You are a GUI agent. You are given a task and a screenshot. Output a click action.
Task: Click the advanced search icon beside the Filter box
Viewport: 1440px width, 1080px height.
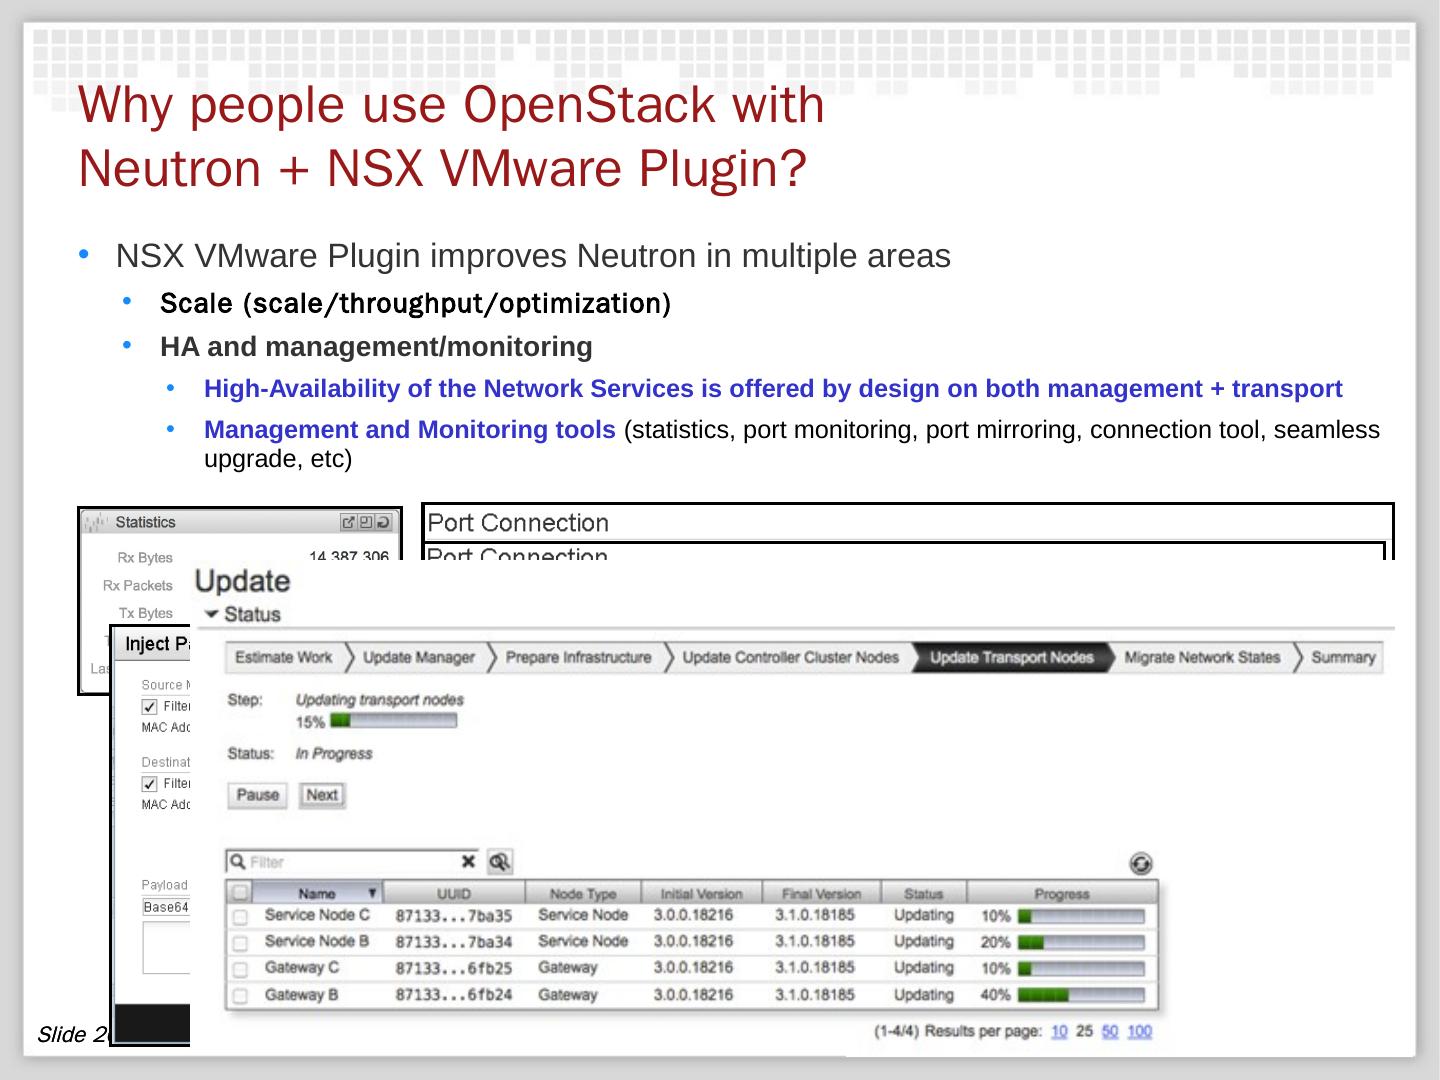pyautogui.click(x=499, y=861)
